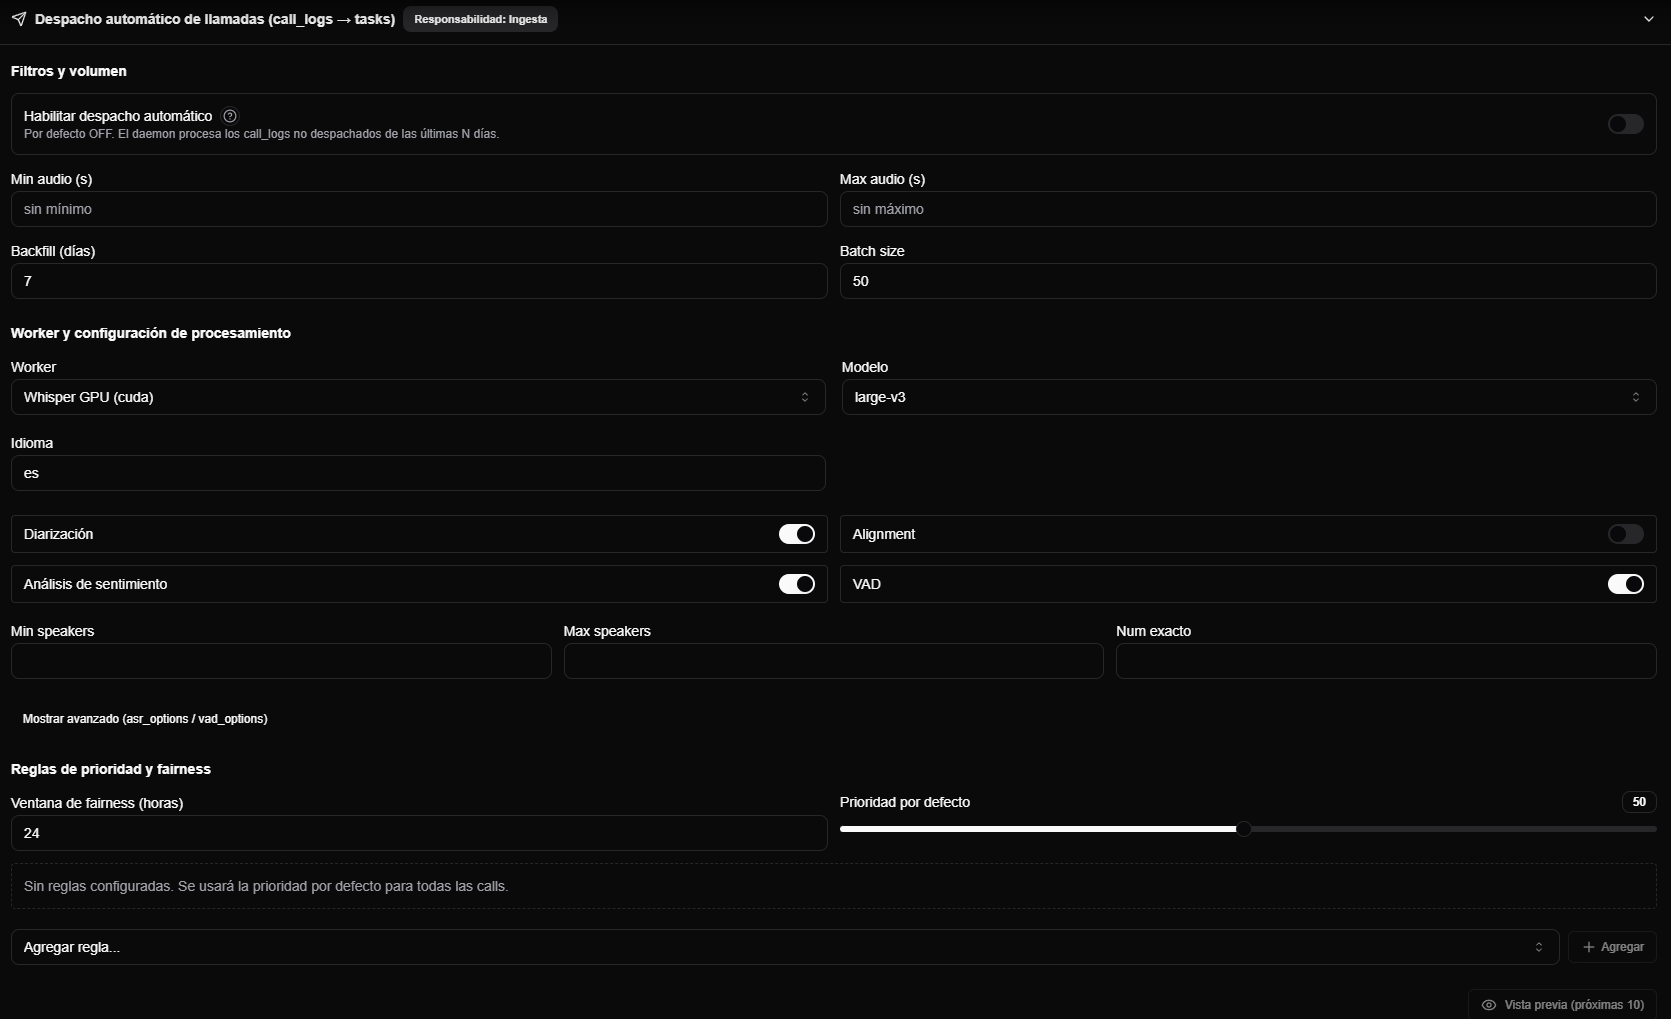Toggle the VAD switch off
This screenshot has width=1671, height=1019.
tap(1626, 584)
